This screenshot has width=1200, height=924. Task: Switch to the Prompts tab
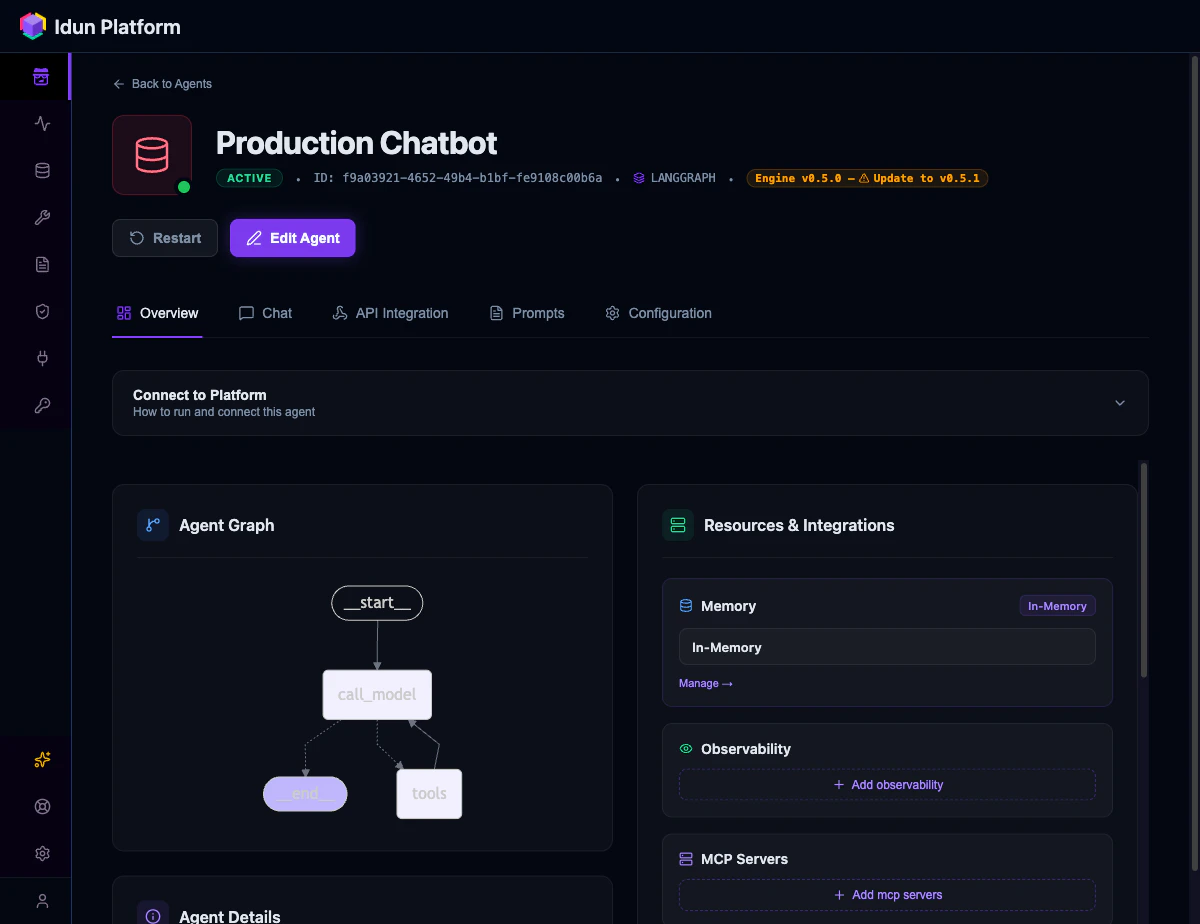pos(527,313)
